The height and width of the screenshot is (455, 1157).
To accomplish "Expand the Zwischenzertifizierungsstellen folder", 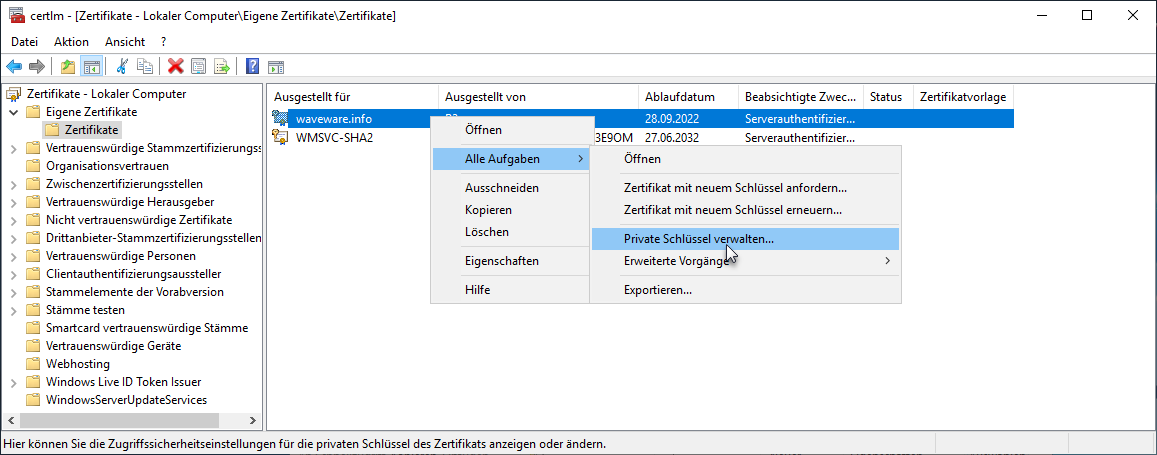I will [13, 184].
